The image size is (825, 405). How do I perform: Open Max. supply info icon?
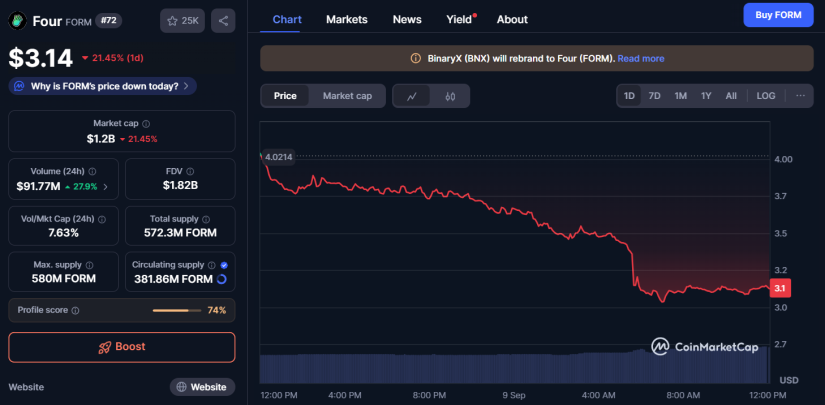click(89, 265)
